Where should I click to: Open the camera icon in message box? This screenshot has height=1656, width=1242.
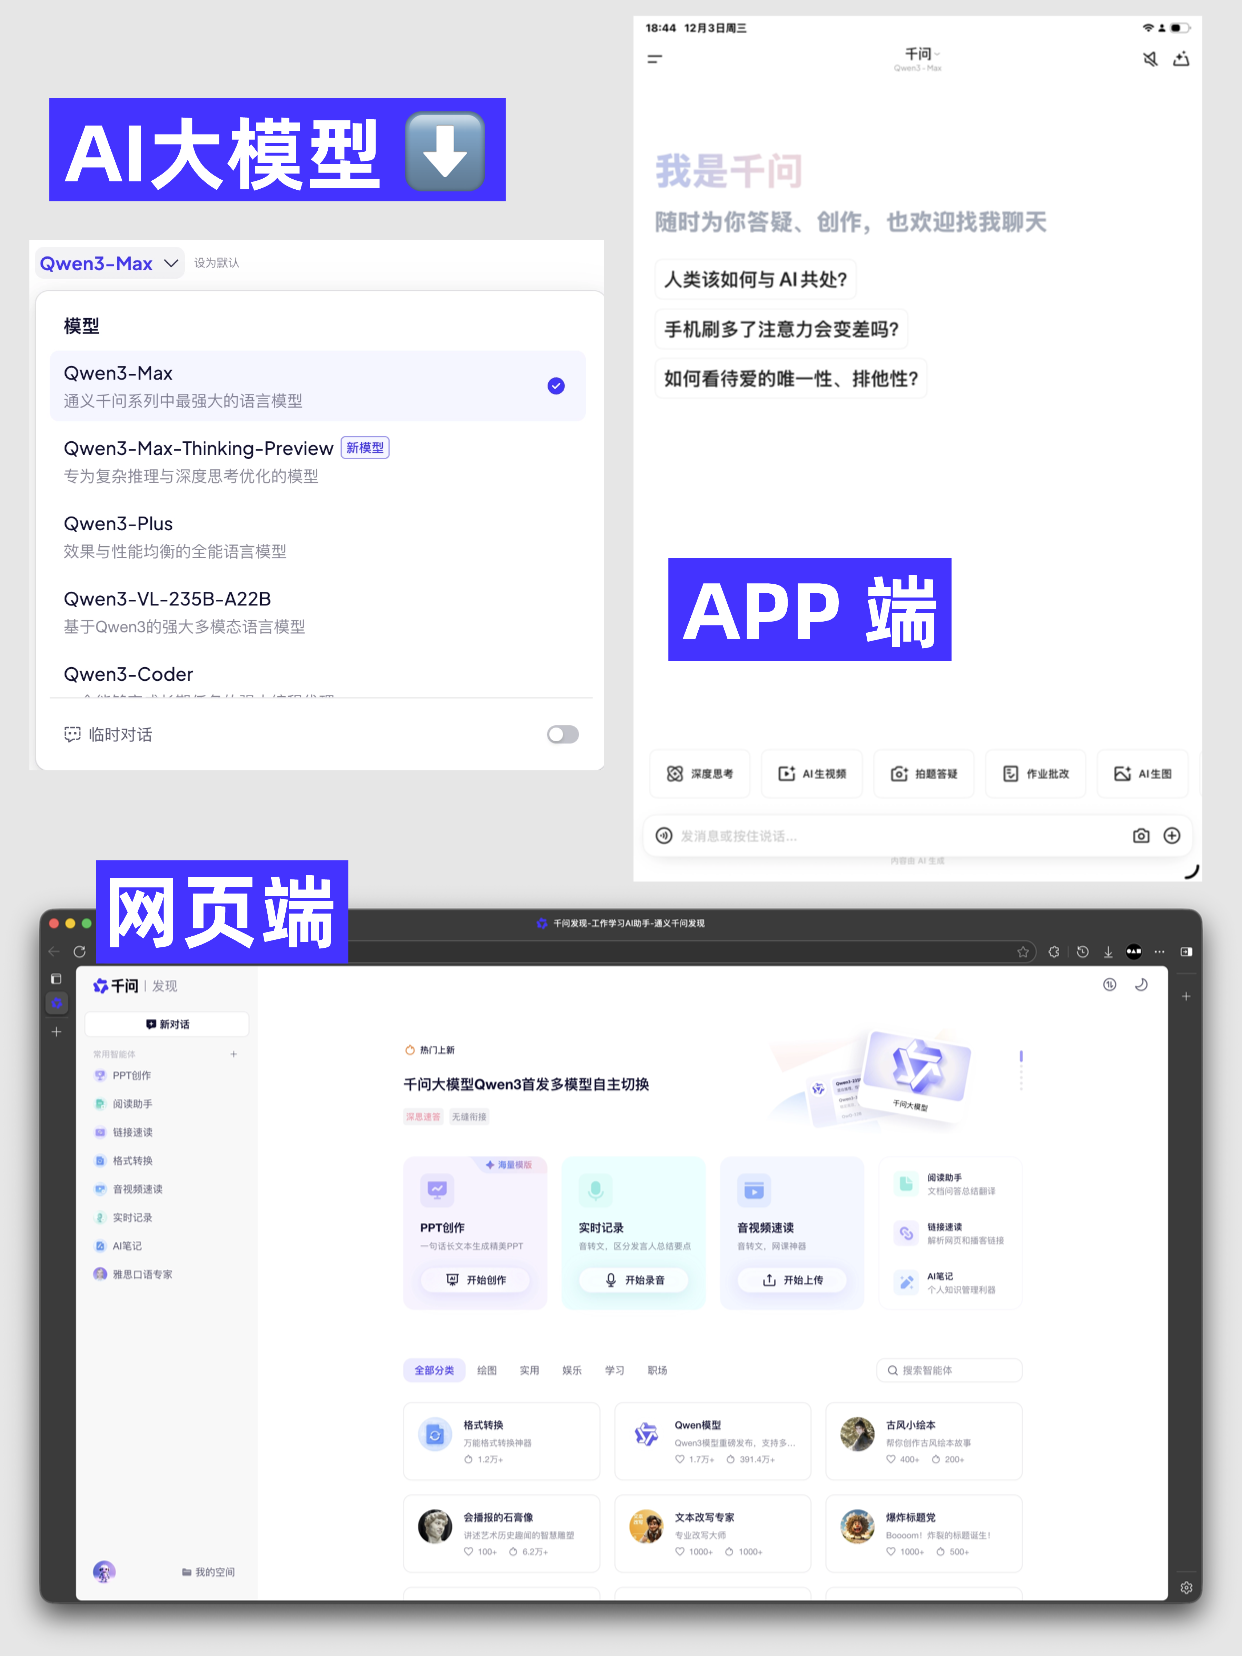click(1141, 835)
